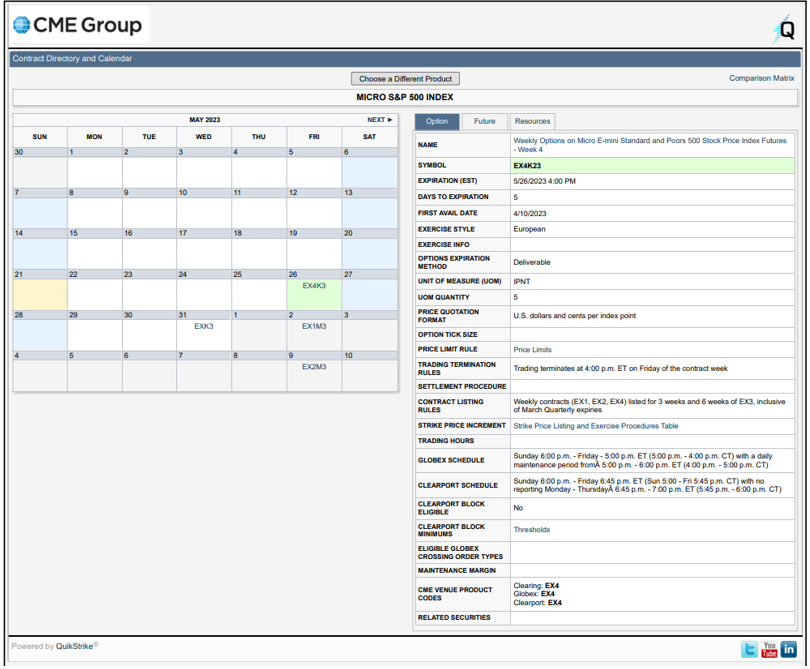
Task: Click expiration value 5/26/2023 4:00 PM
Action: point(544,181)
